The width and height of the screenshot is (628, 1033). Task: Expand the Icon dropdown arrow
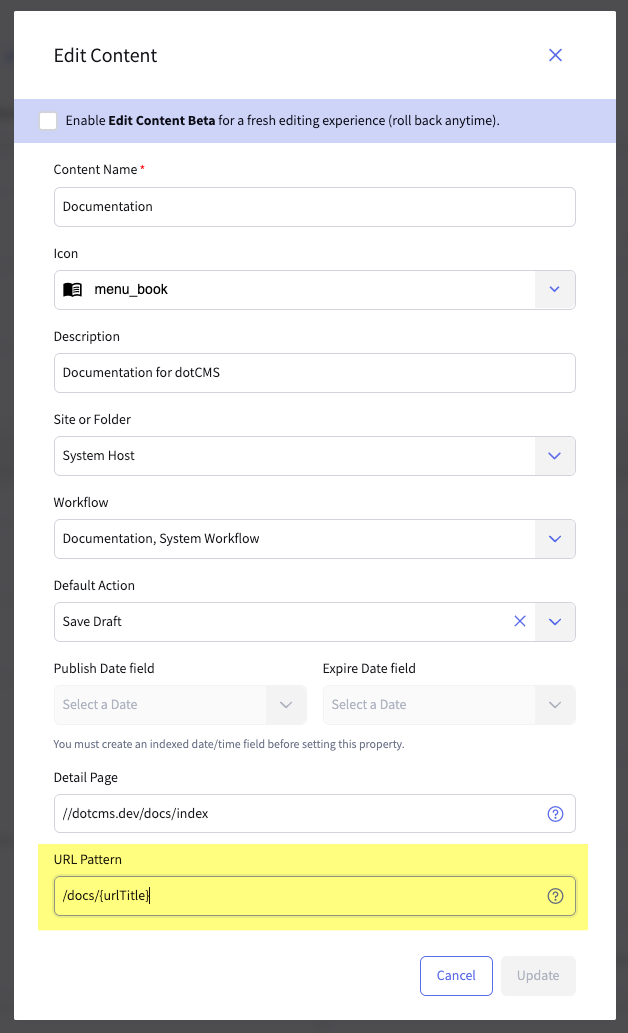pyautogui.click(x=555, y=290)
